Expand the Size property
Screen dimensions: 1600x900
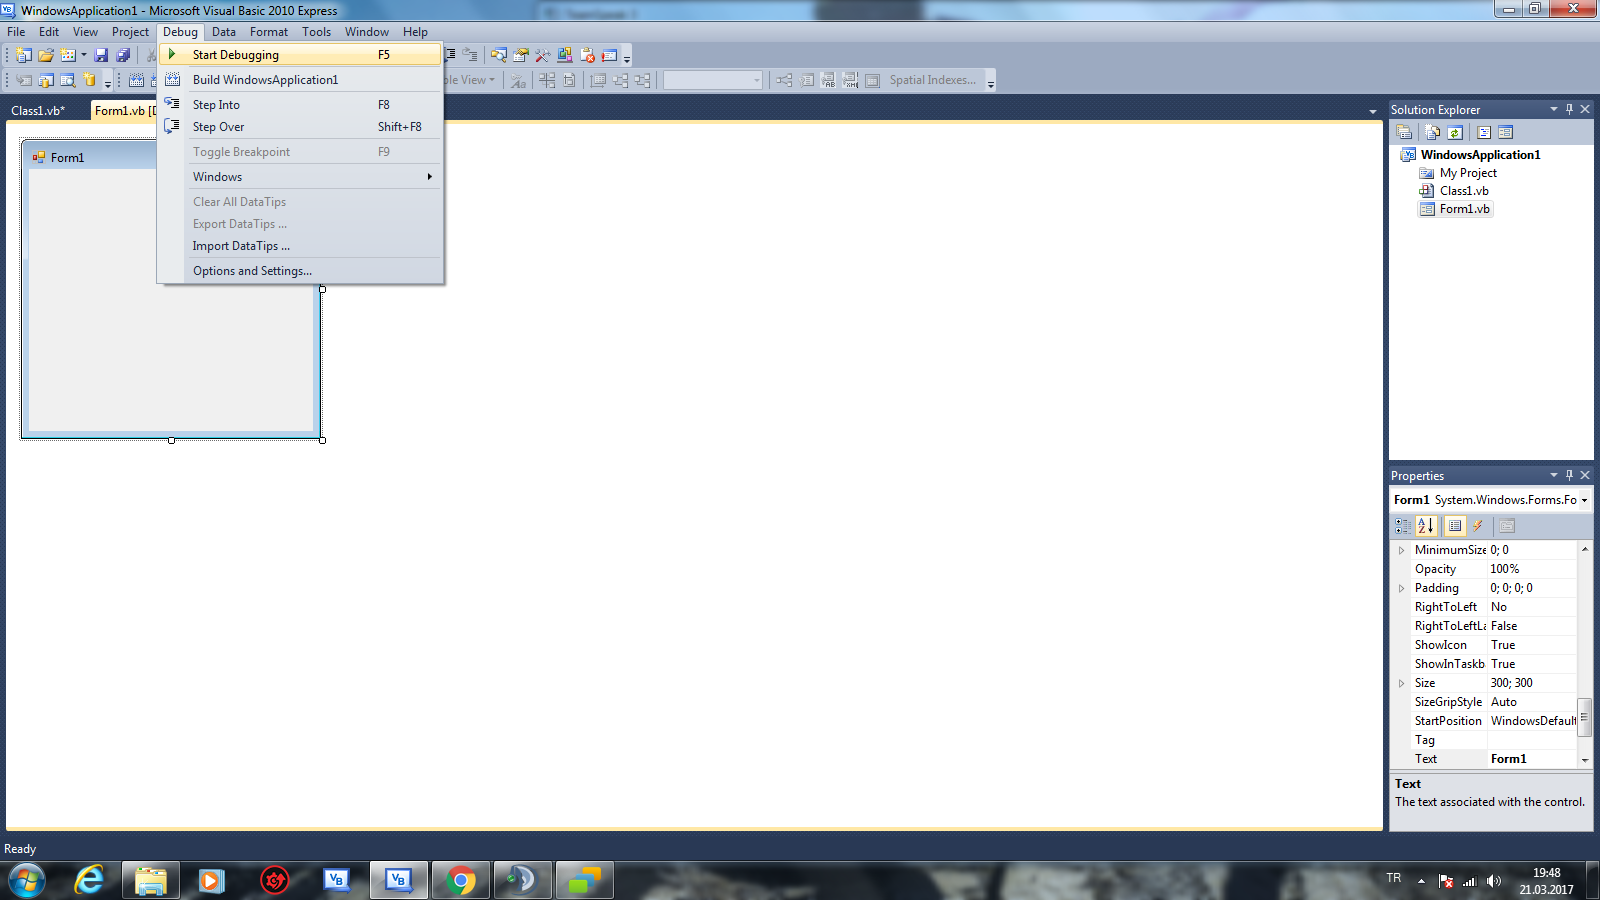(1401, 683)
